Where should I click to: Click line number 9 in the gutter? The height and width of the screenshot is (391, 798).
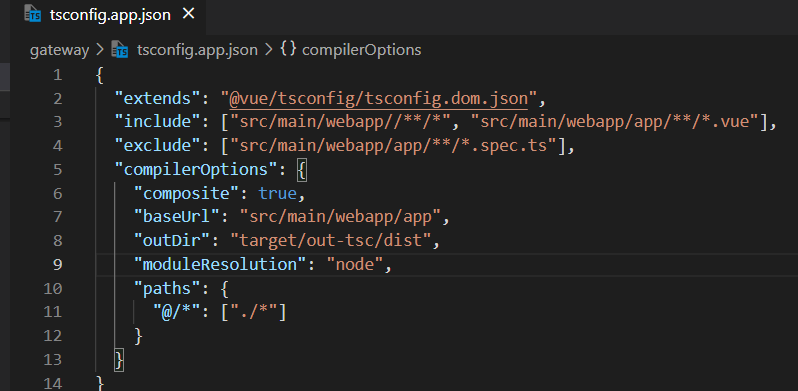pos(57,265)
